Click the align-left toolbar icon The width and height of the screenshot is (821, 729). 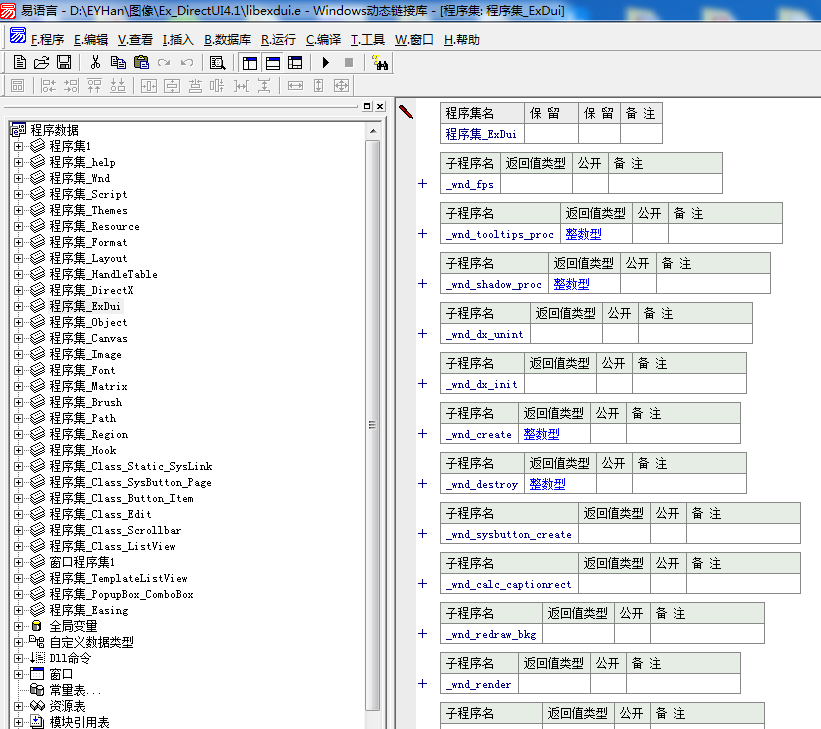pos(48,85)
